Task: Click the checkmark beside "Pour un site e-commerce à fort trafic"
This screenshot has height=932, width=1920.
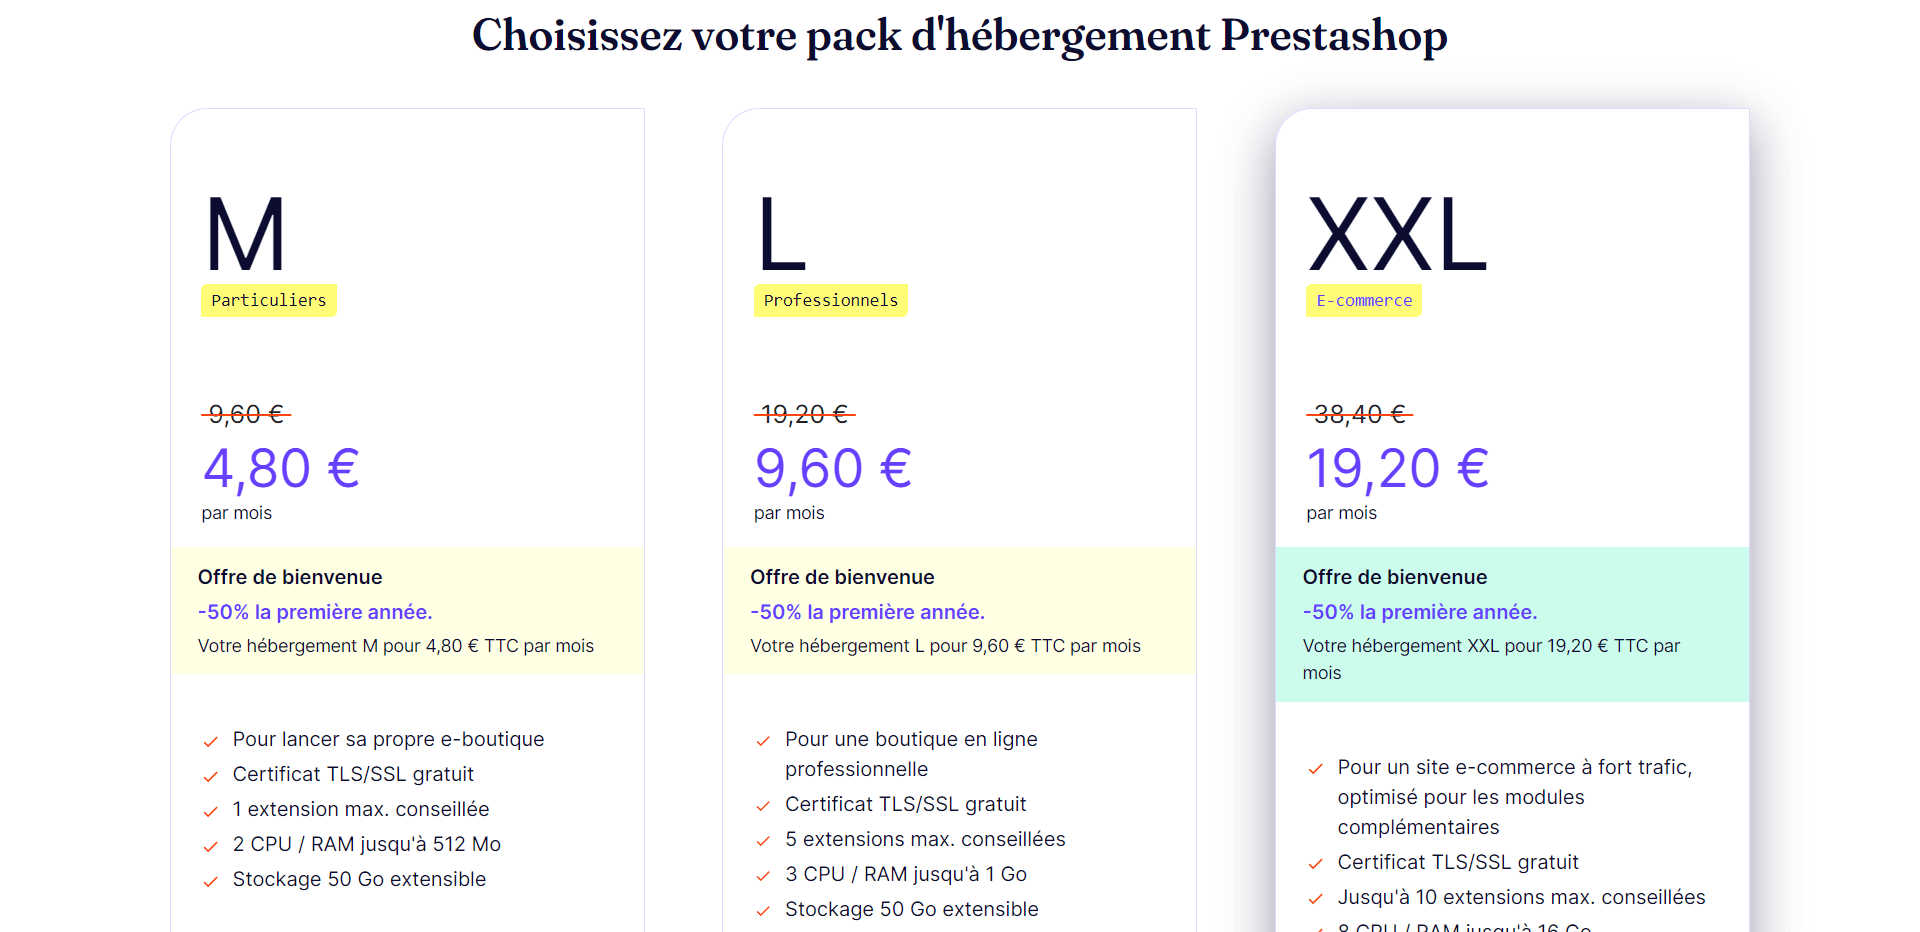Action: (x=1315, y=769)
